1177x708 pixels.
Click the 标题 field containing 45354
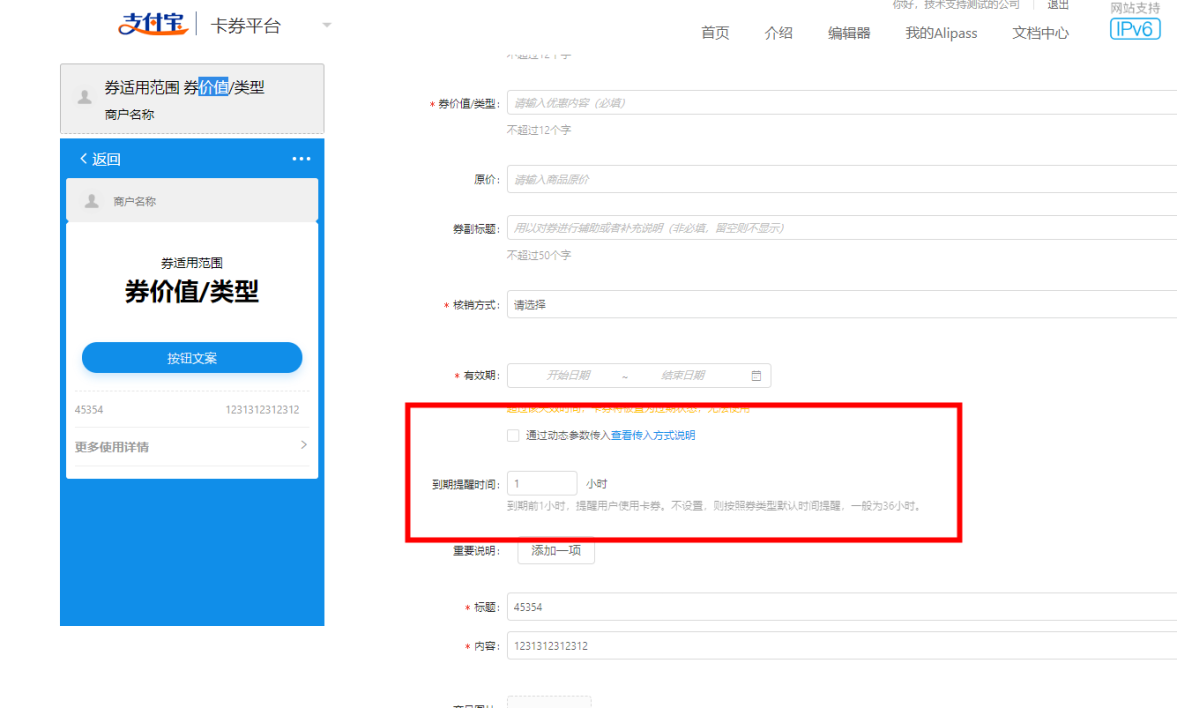(841, 607)
